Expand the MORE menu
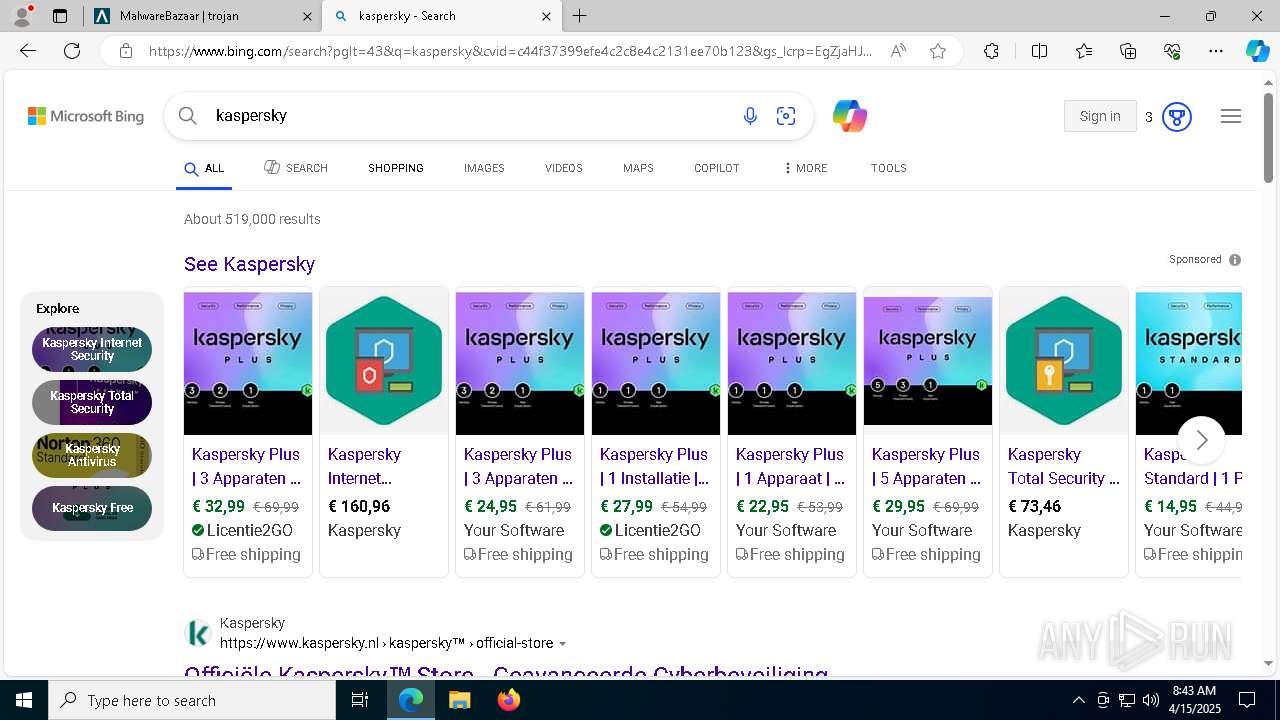 coord(805,168)
